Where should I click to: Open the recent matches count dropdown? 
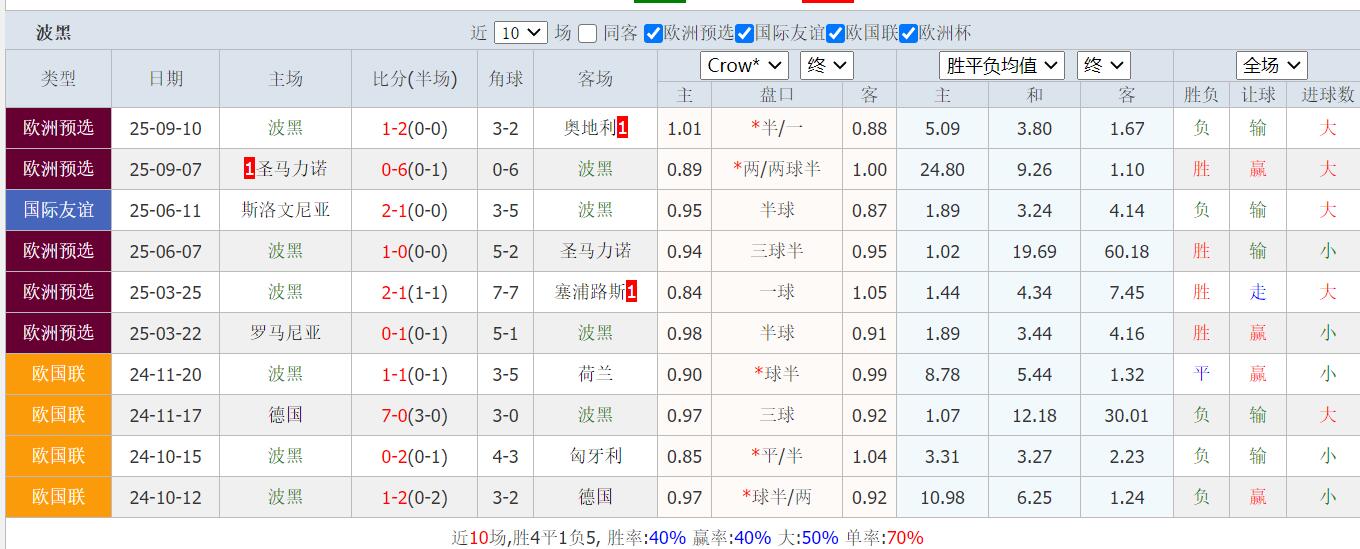521,33
